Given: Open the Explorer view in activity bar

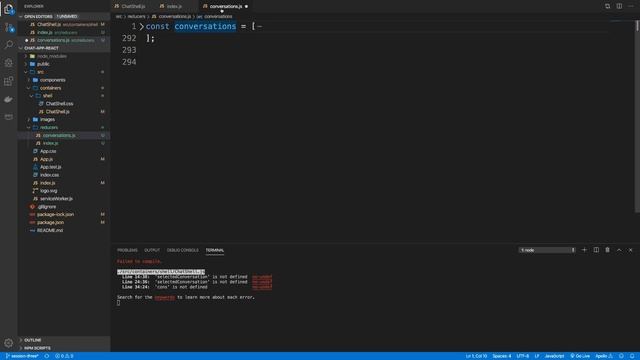Looking at the screenshot, I should coord(9,9).
